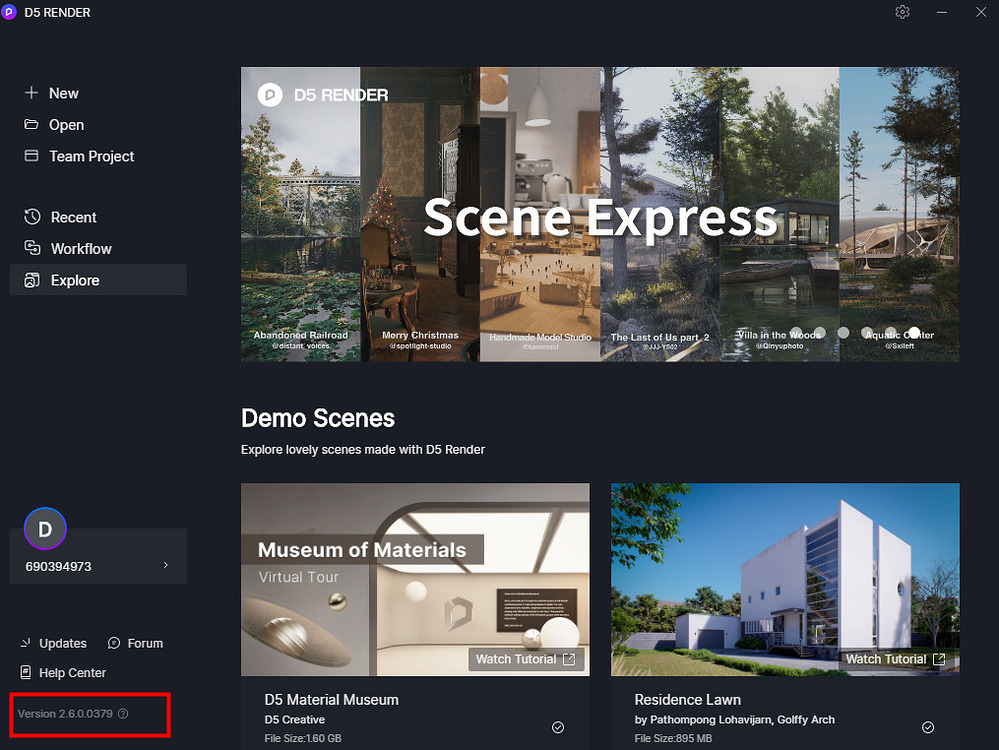Select the Explore sidebar item
The width and height of the screenshot is (999, 750).
98,280
